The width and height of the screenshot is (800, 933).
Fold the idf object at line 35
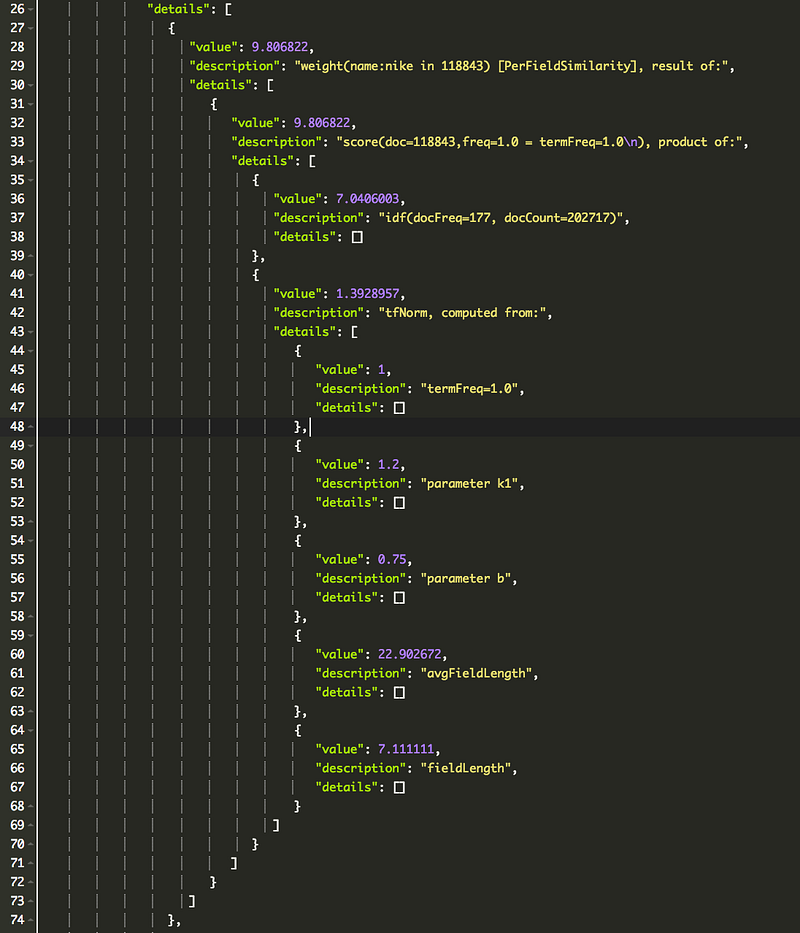(x=30, y=180)
